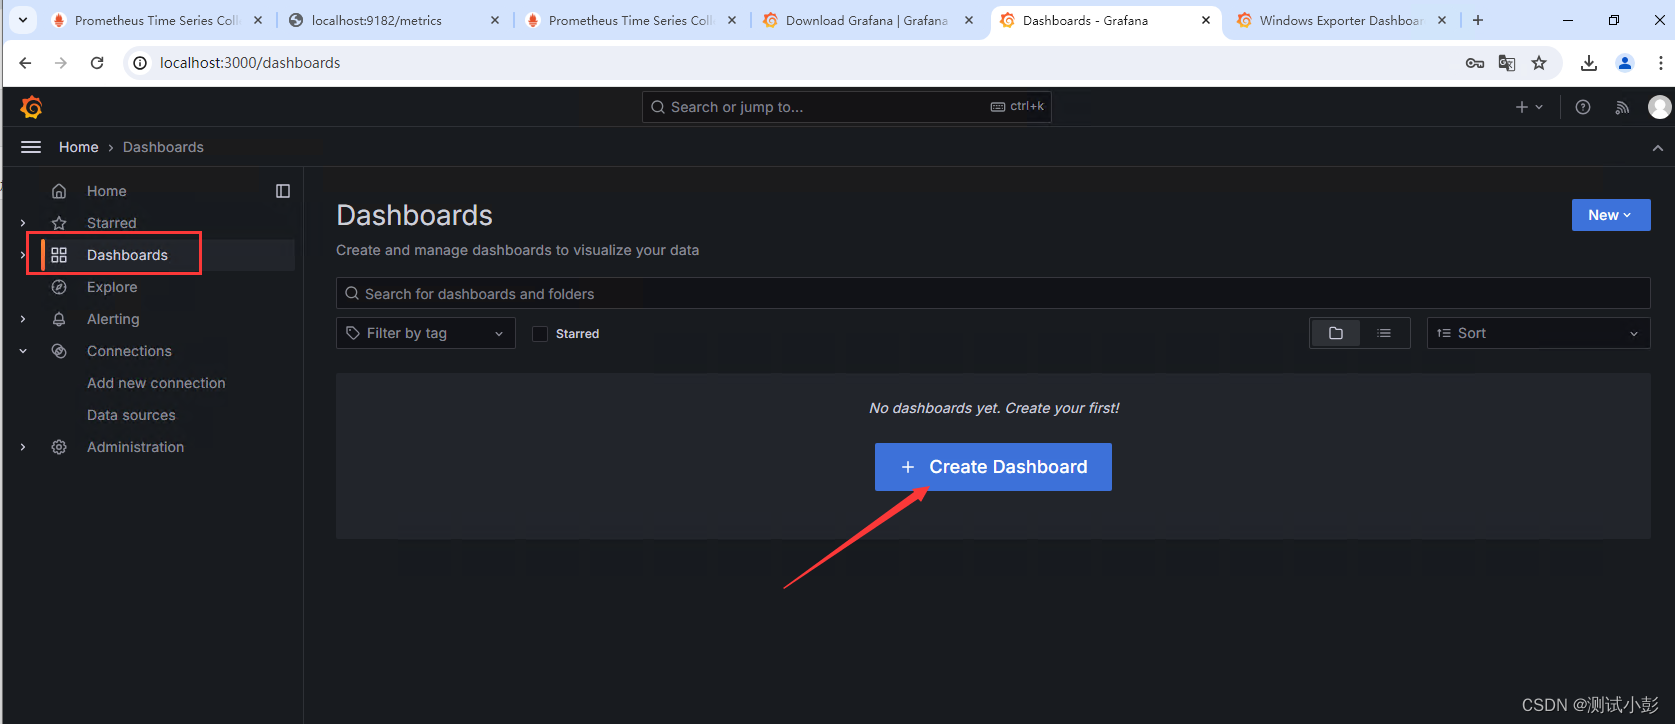Screen dimensions: 1675x724
Task: Close the Dashboards - Grafana tab
Action: click(x=1206, y=20)
